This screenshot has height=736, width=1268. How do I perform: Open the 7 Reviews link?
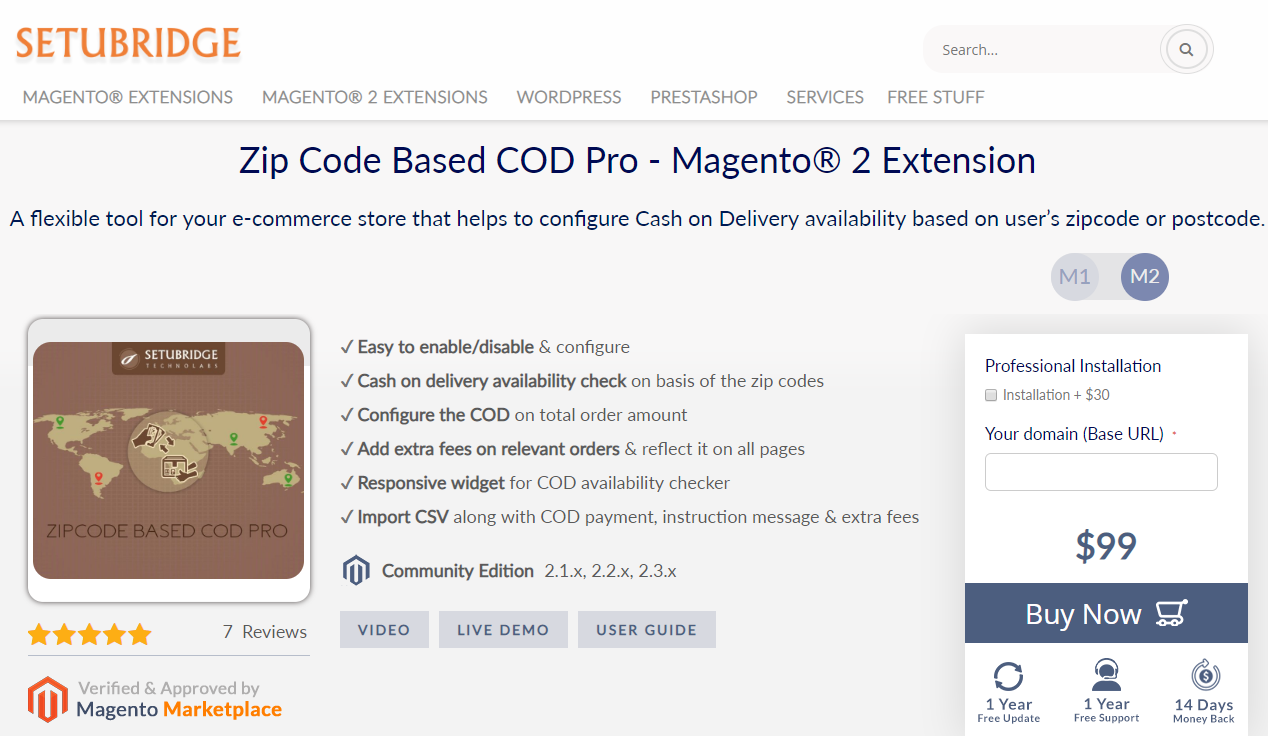point(264,631)
